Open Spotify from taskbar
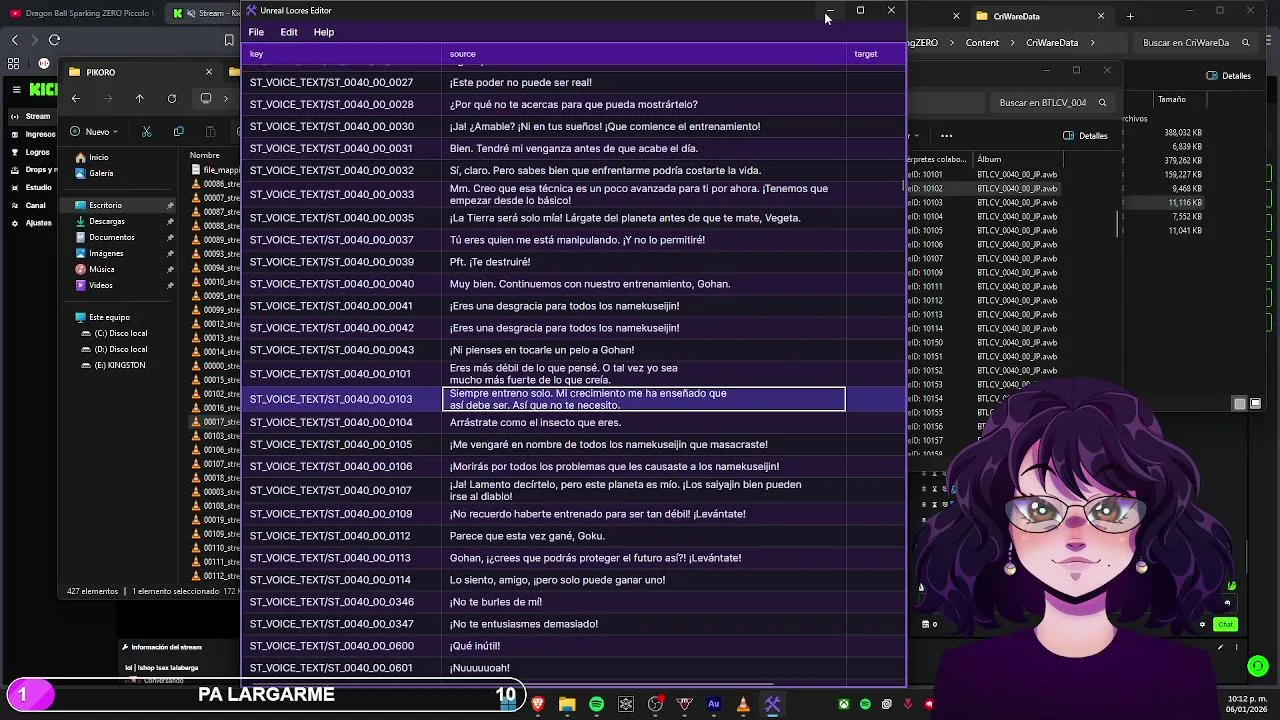1280x720 pixels. tap(596, 704)
